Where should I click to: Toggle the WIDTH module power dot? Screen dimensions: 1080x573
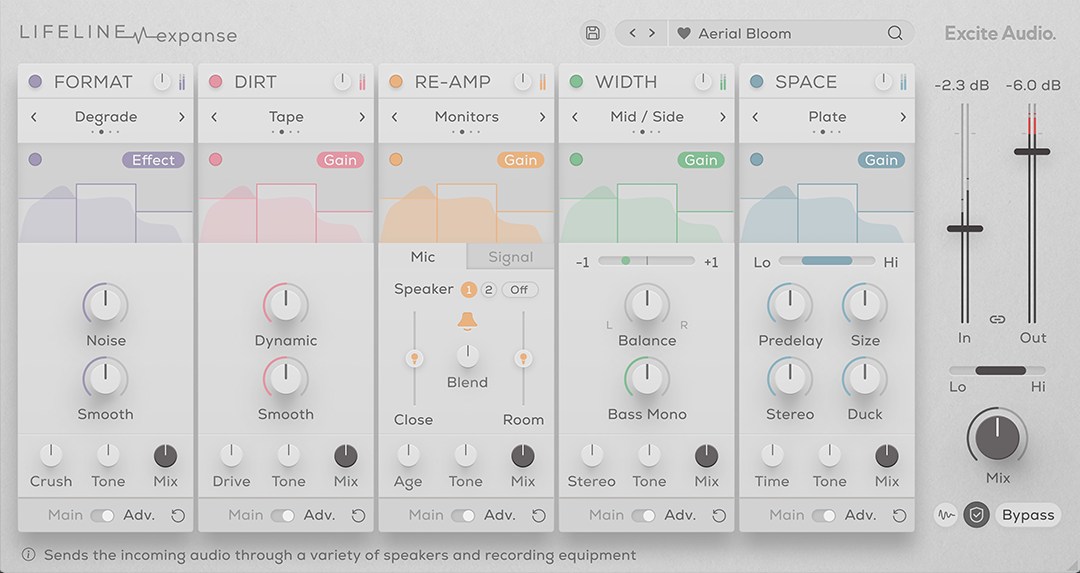point(576,82)
